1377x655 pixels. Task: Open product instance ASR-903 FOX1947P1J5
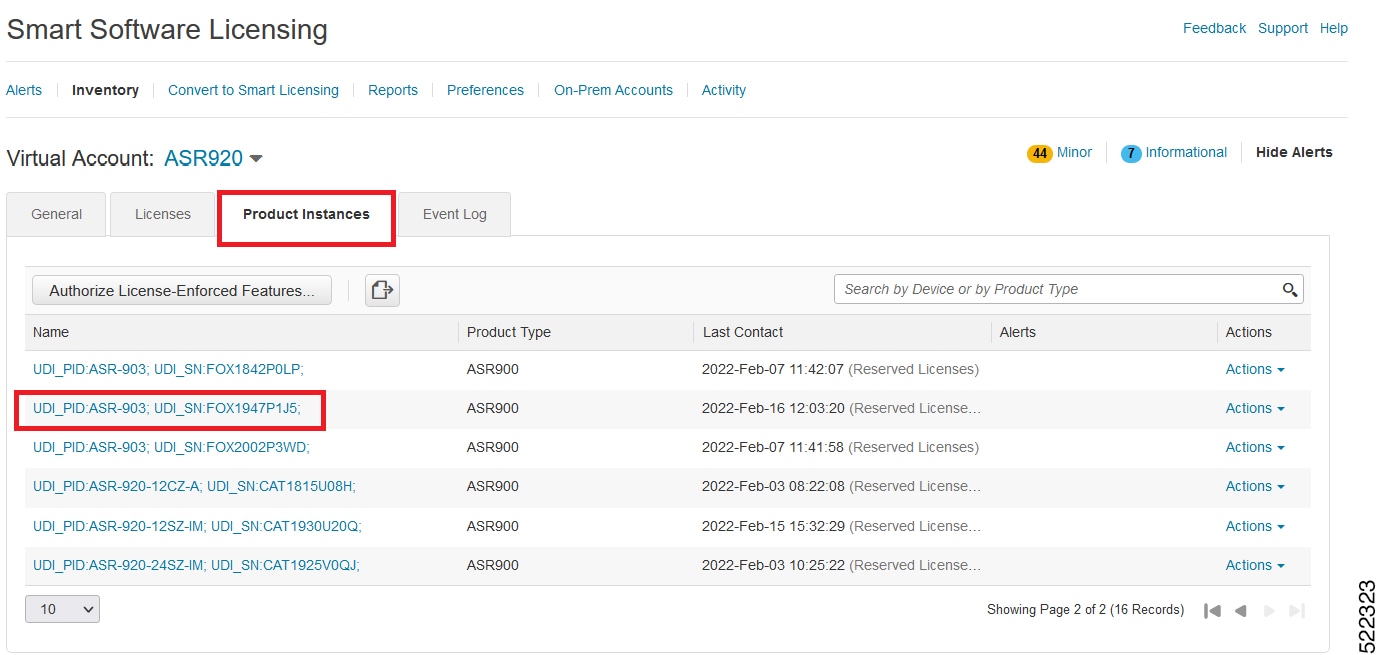click(x=167, y=408)
